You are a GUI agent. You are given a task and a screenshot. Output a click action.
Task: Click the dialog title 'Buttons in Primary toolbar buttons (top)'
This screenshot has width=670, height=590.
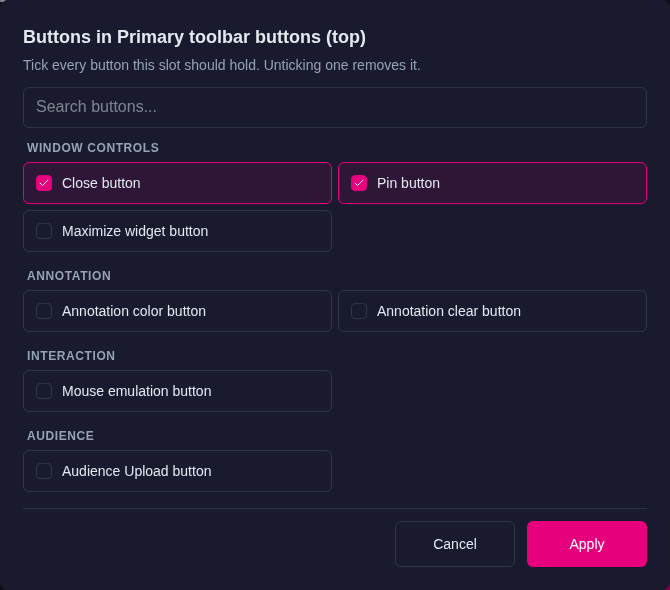(x=194, y=37)
